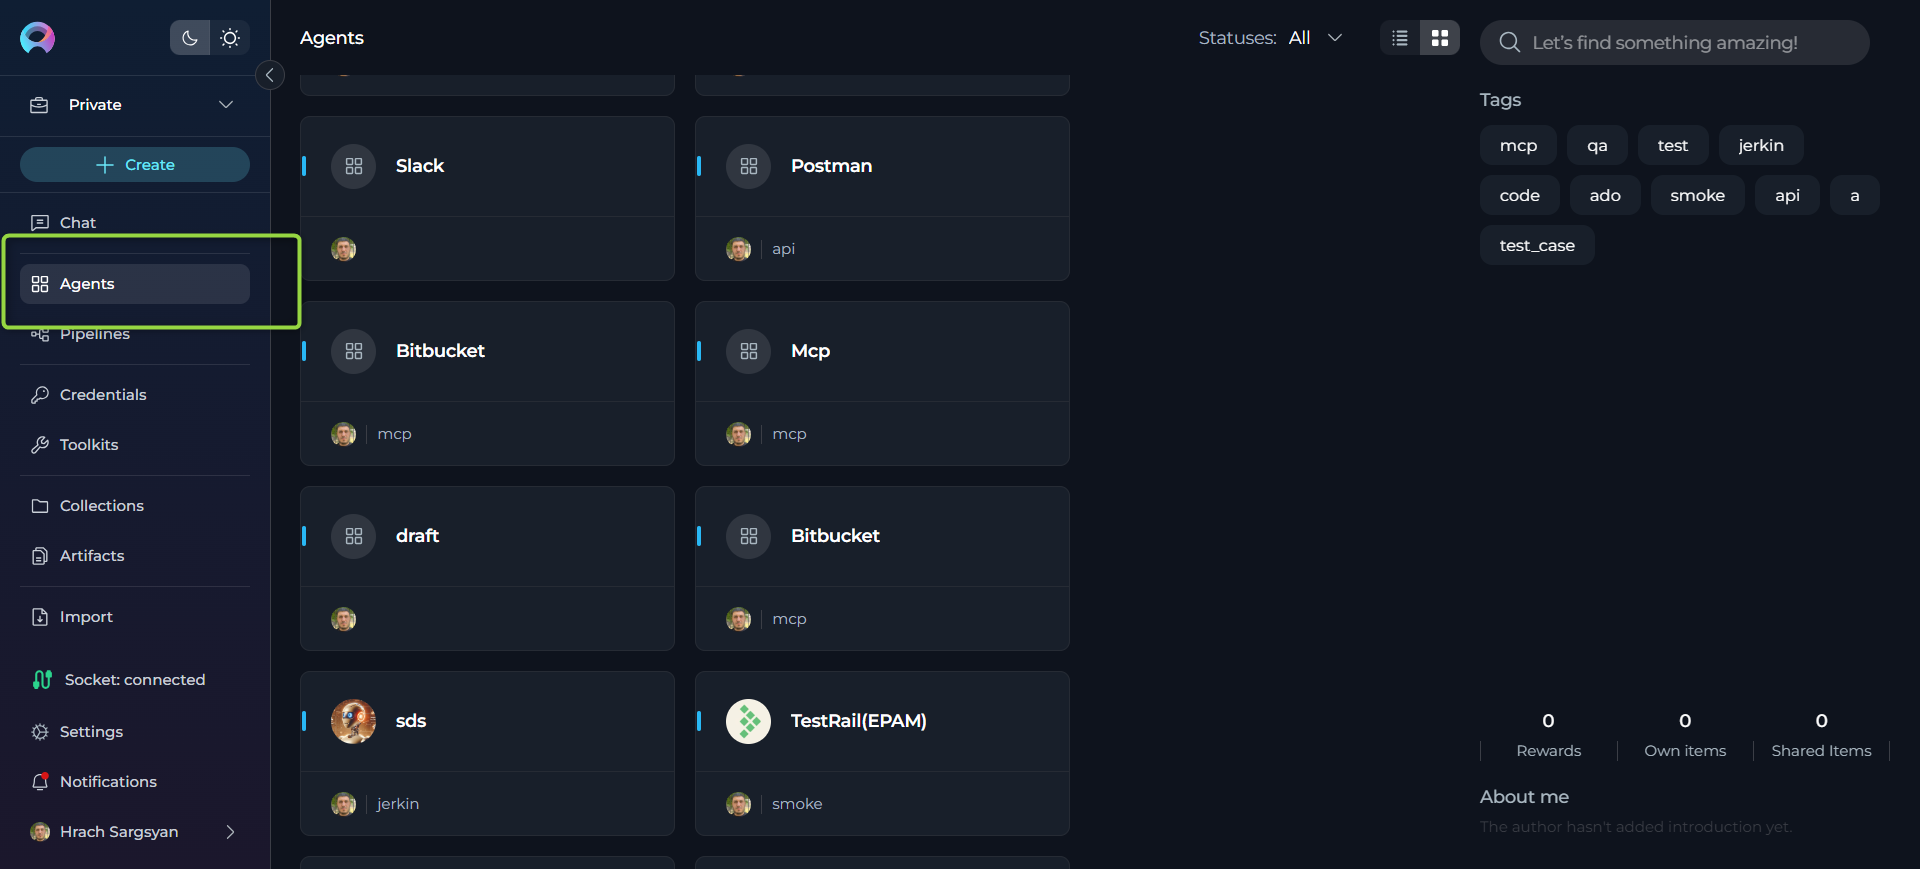Click the Chat message icon

coord(40,222)
